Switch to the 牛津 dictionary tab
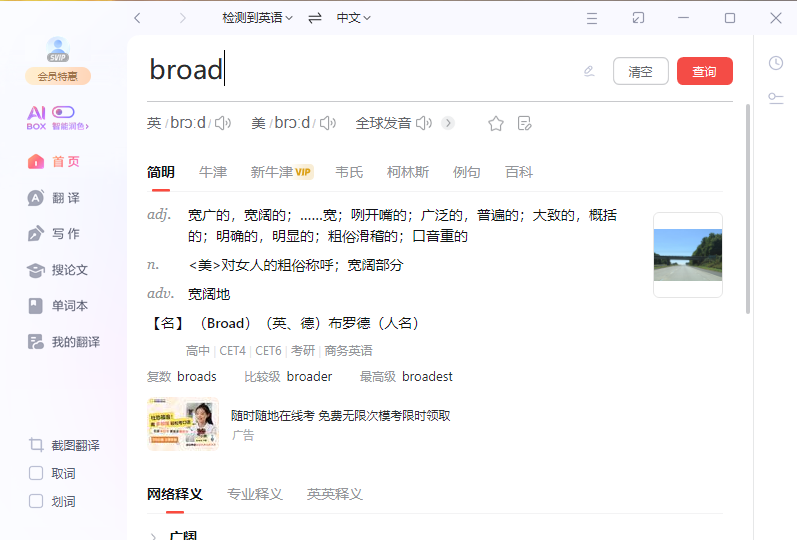The image size is (797, 540). pyautogui.click(x=213, y=172)
